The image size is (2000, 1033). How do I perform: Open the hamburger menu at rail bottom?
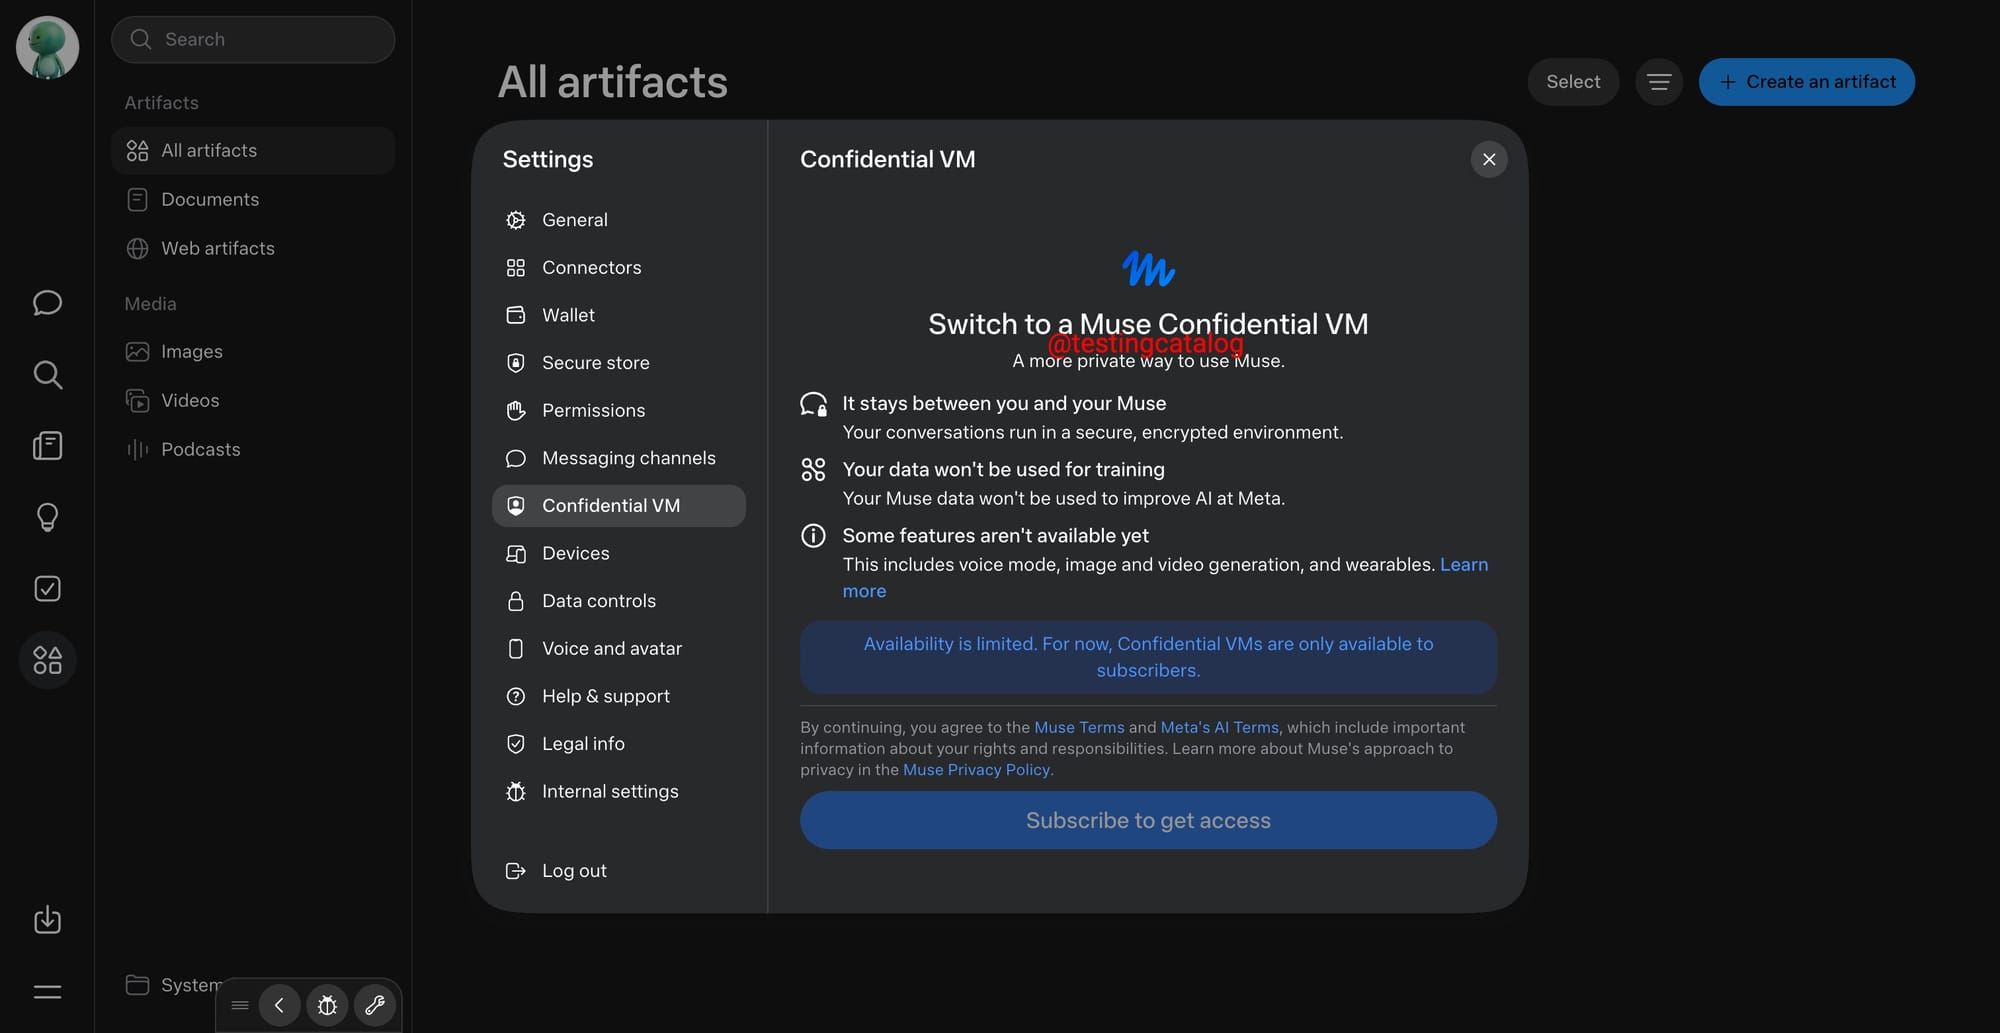point(47,992)
